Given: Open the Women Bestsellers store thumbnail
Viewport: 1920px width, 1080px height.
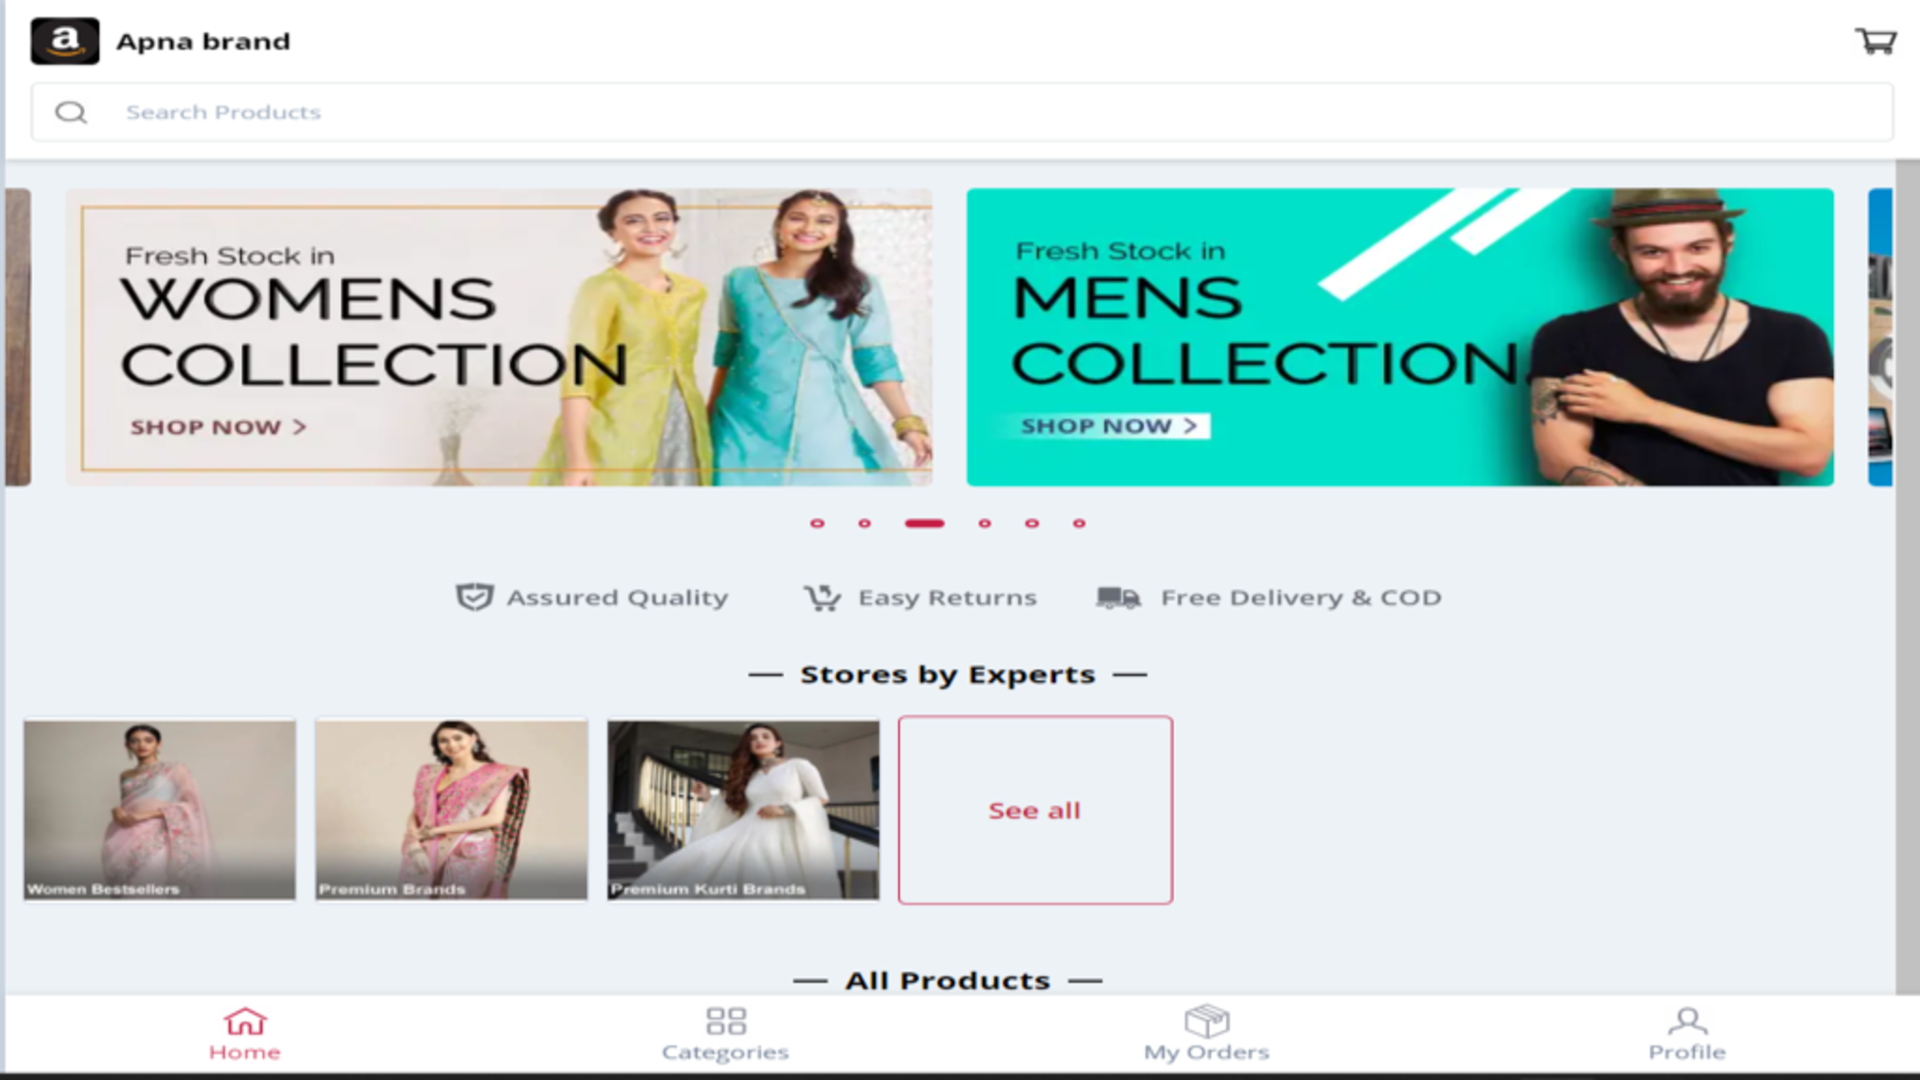Looking at the screenshot, I should tap(158, 810).
